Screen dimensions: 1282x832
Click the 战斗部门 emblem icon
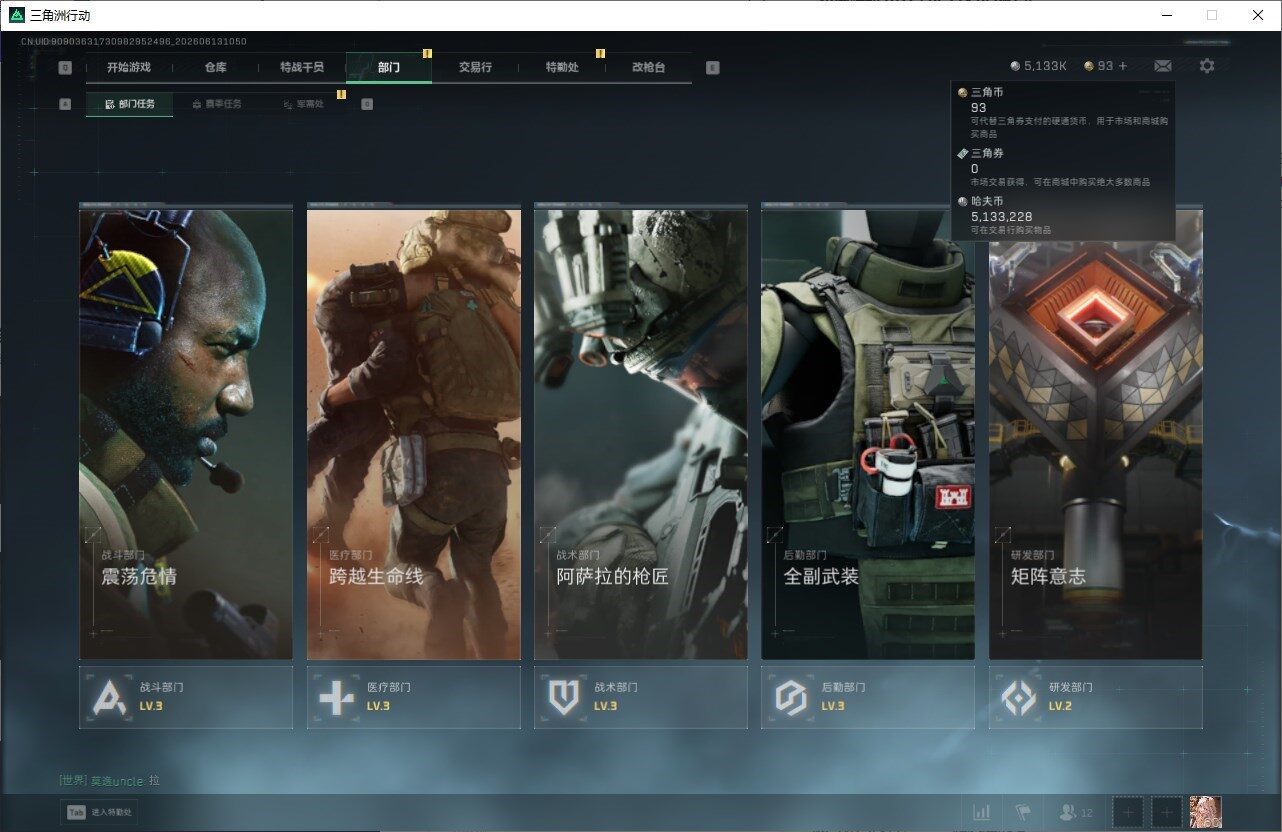pos(109,697)
